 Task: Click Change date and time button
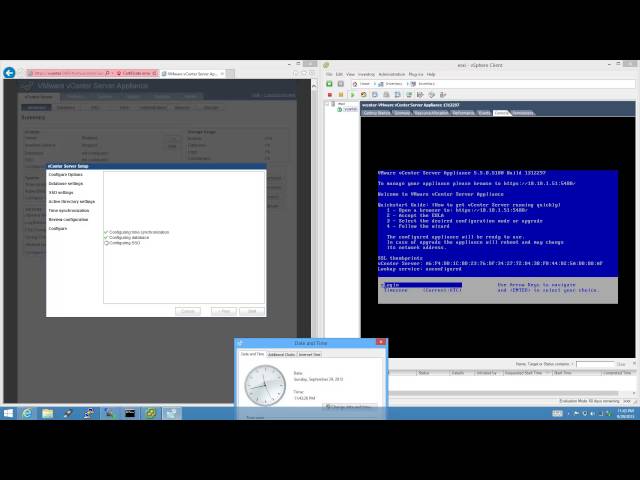point(349,406)
